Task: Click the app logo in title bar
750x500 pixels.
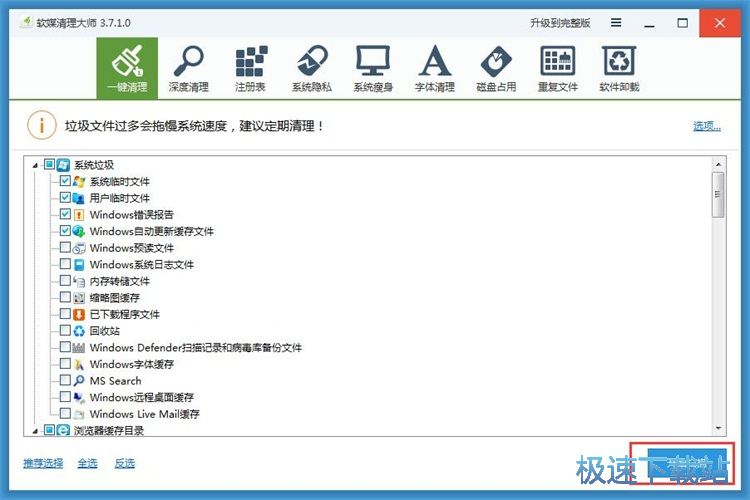Action: coord(26,22)
